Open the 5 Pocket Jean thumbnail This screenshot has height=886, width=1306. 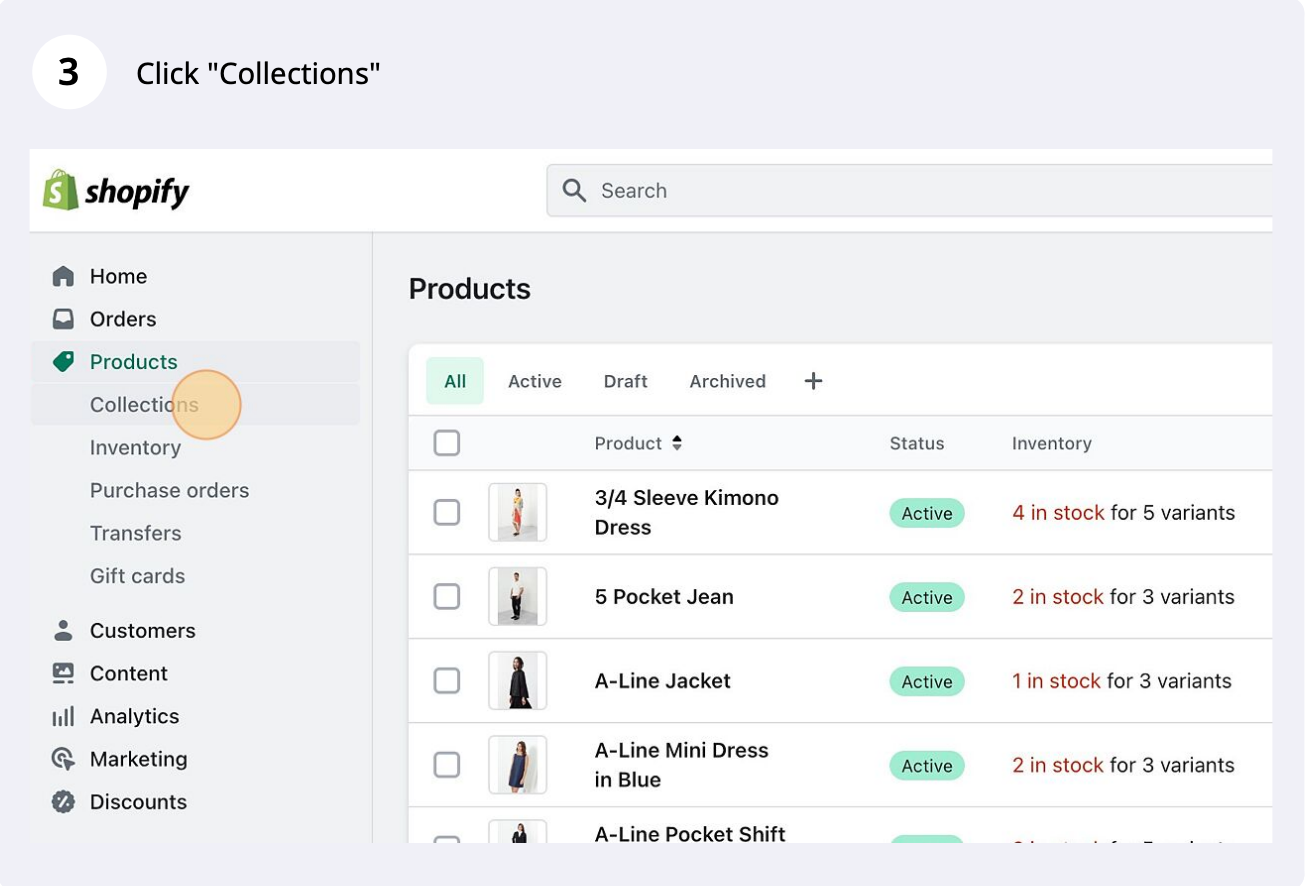[x=518, y=596]
